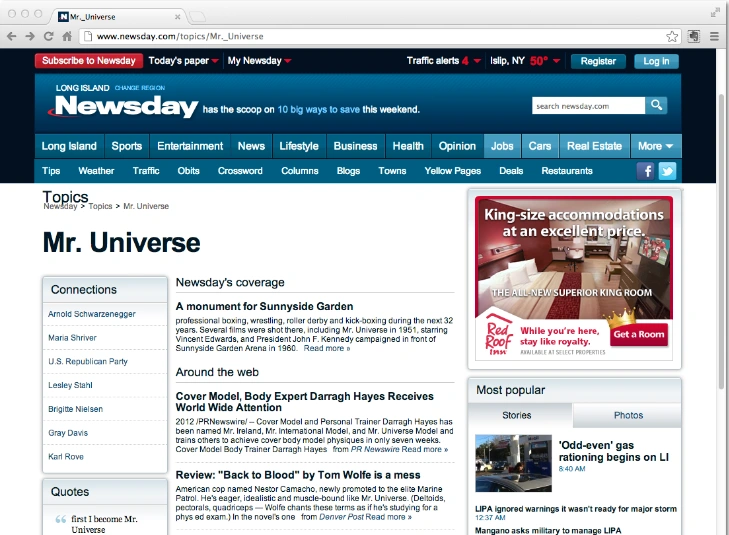This screenshot has height=535, width=729.
Task: Go back with the browser back arrow
Action: click(x=12, y=36)
